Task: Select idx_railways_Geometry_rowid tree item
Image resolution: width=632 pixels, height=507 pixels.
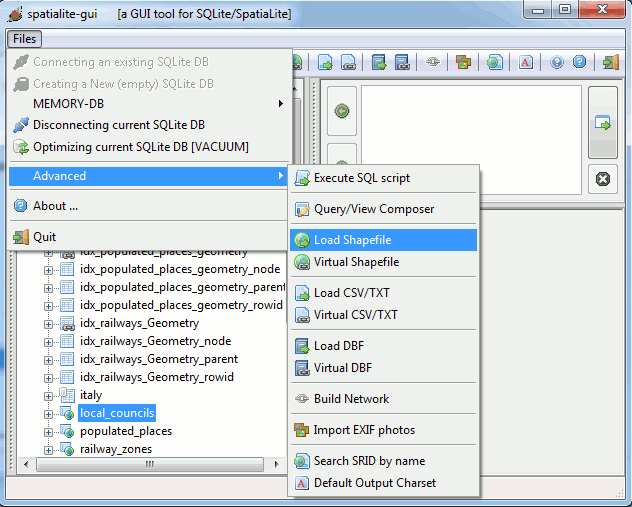Action: pos(157,377)
